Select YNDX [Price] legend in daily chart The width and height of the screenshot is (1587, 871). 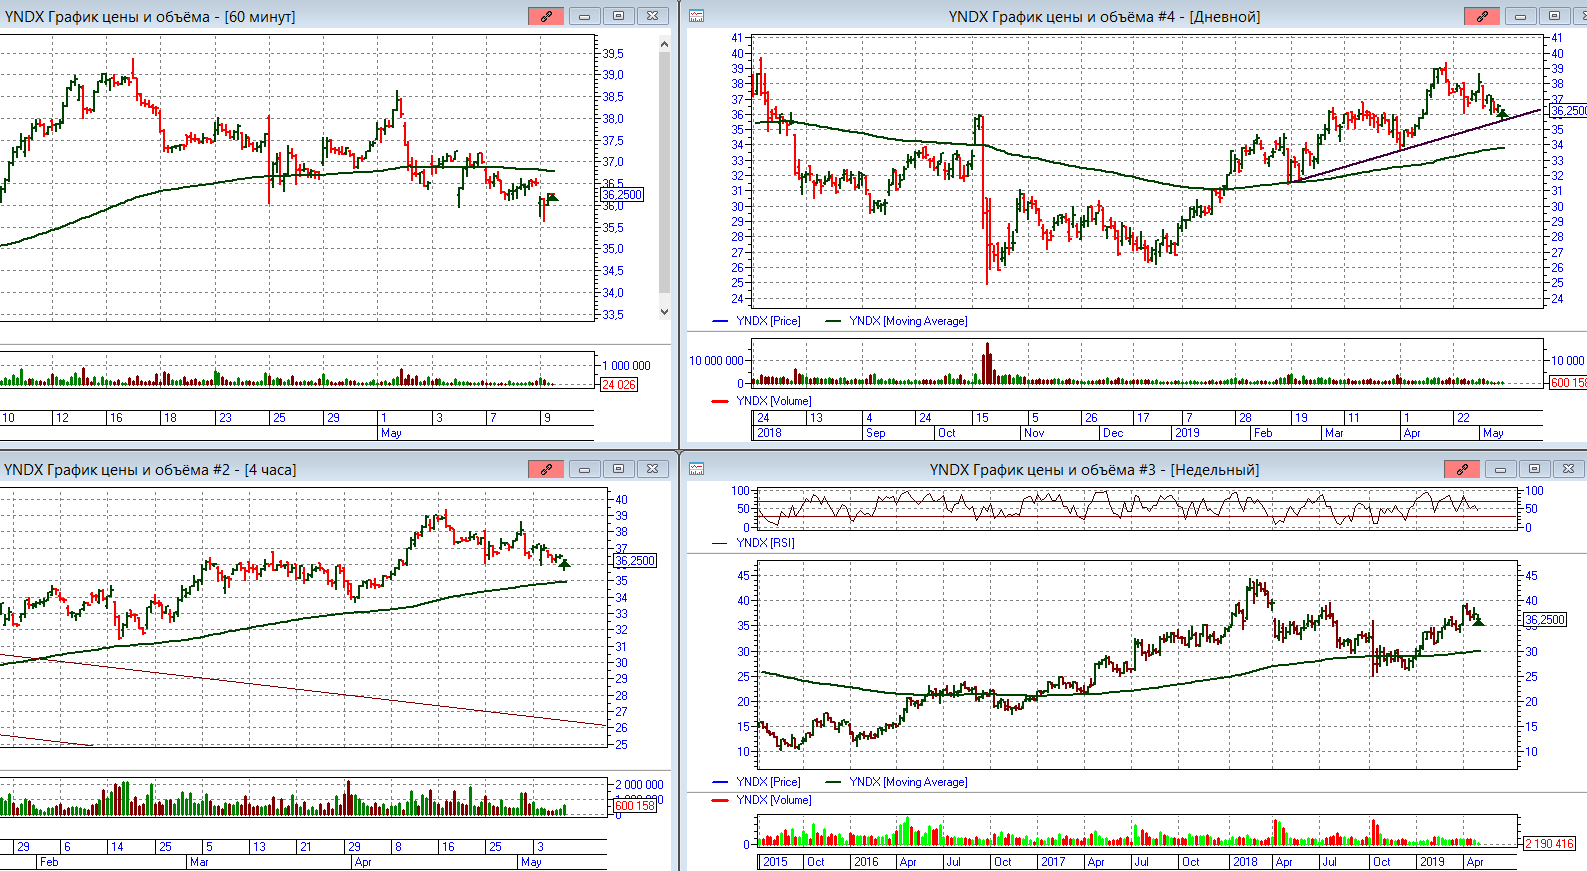click(x=768, y=321)
